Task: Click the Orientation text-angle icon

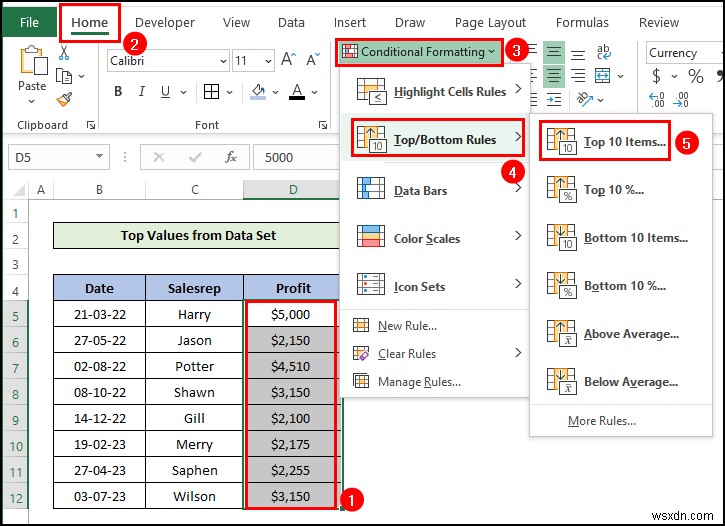Action: pyautogui.click(x=585, y=98)
